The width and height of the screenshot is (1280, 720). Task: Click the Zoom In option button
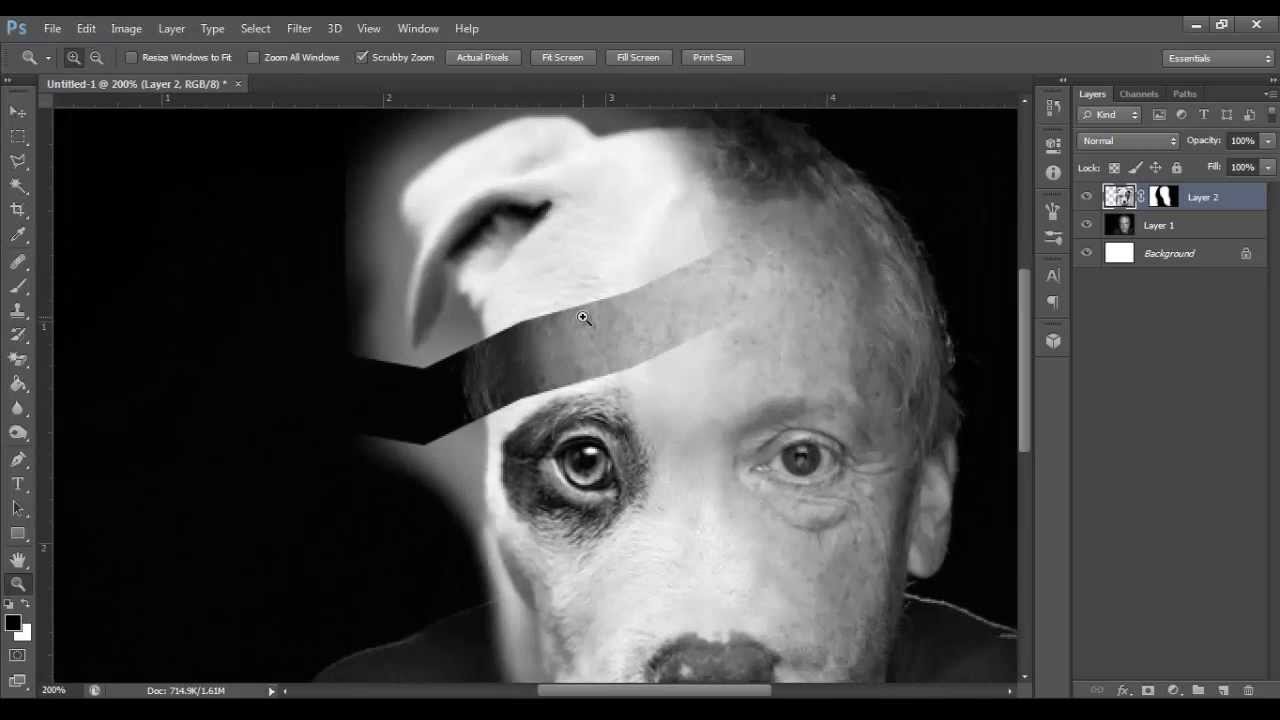[74, 58]
